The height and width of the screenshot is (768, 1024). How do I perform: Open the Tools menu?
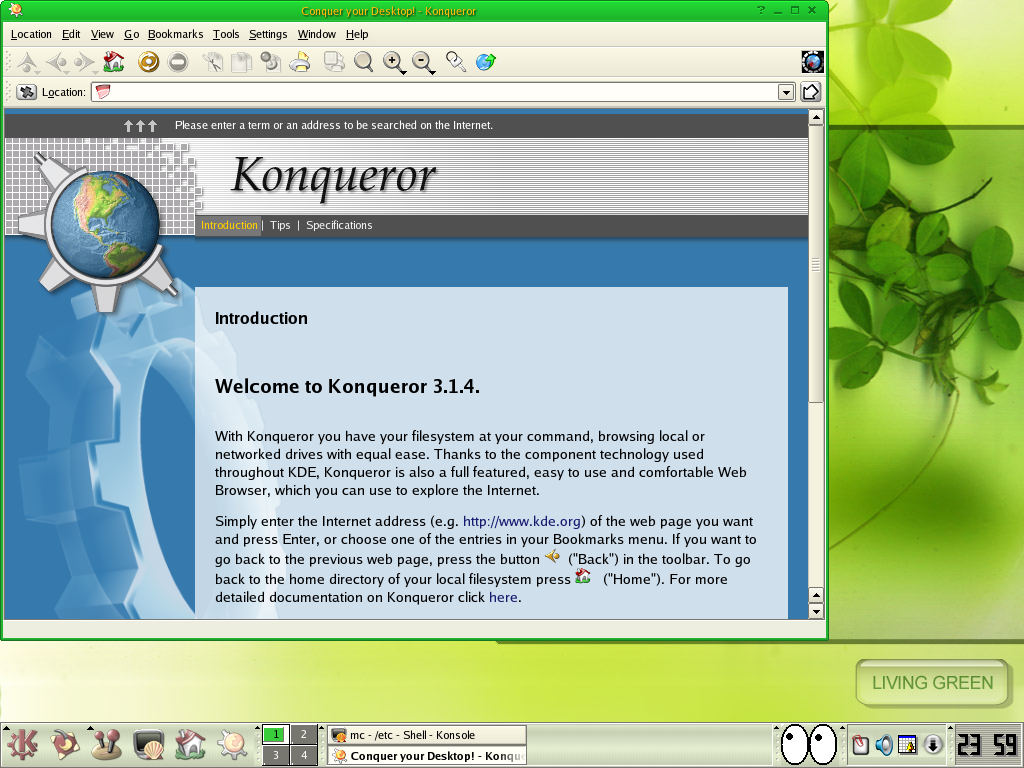[x=226, y=34]
